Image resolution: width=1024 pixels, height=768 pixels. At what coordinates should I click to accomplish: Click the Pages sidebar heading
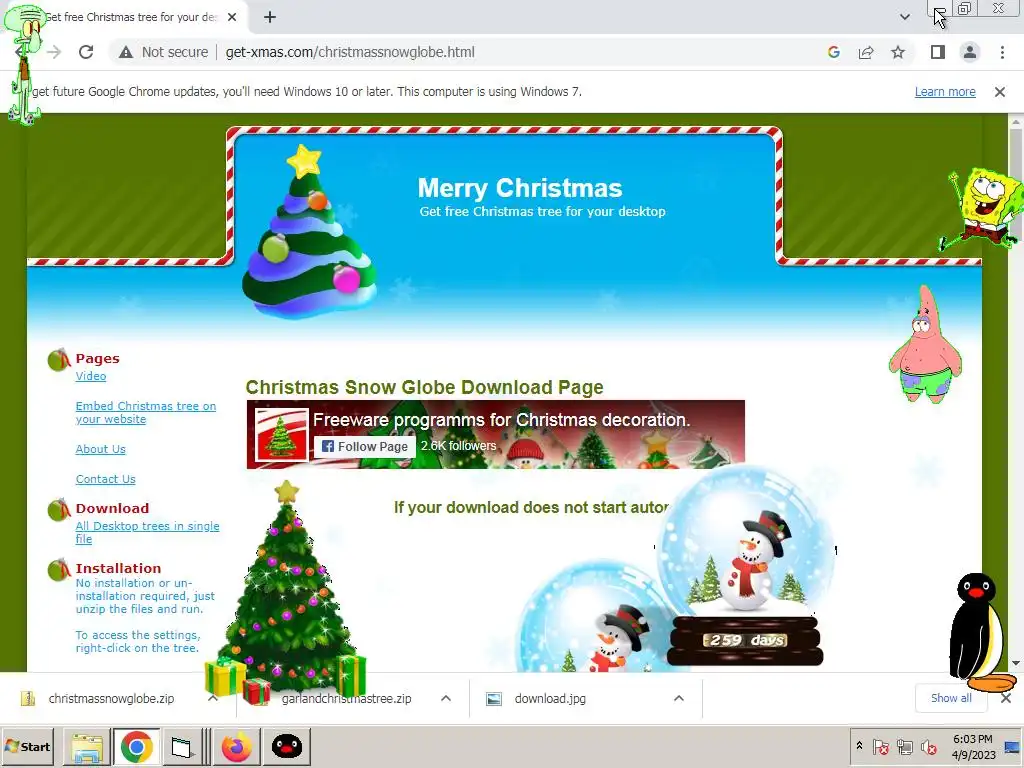pos(97,359)
